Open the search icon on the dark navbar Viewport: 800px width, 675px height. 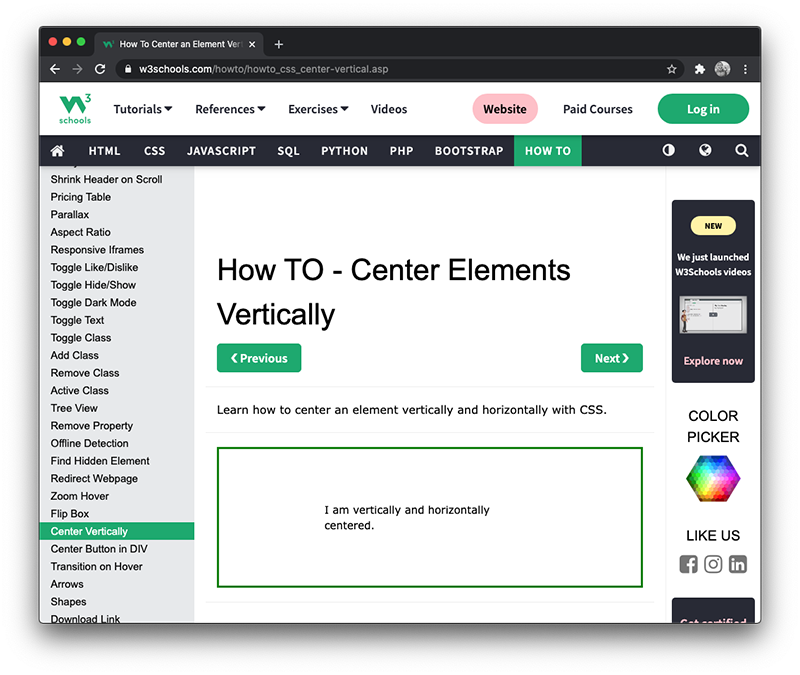(741, 150)
